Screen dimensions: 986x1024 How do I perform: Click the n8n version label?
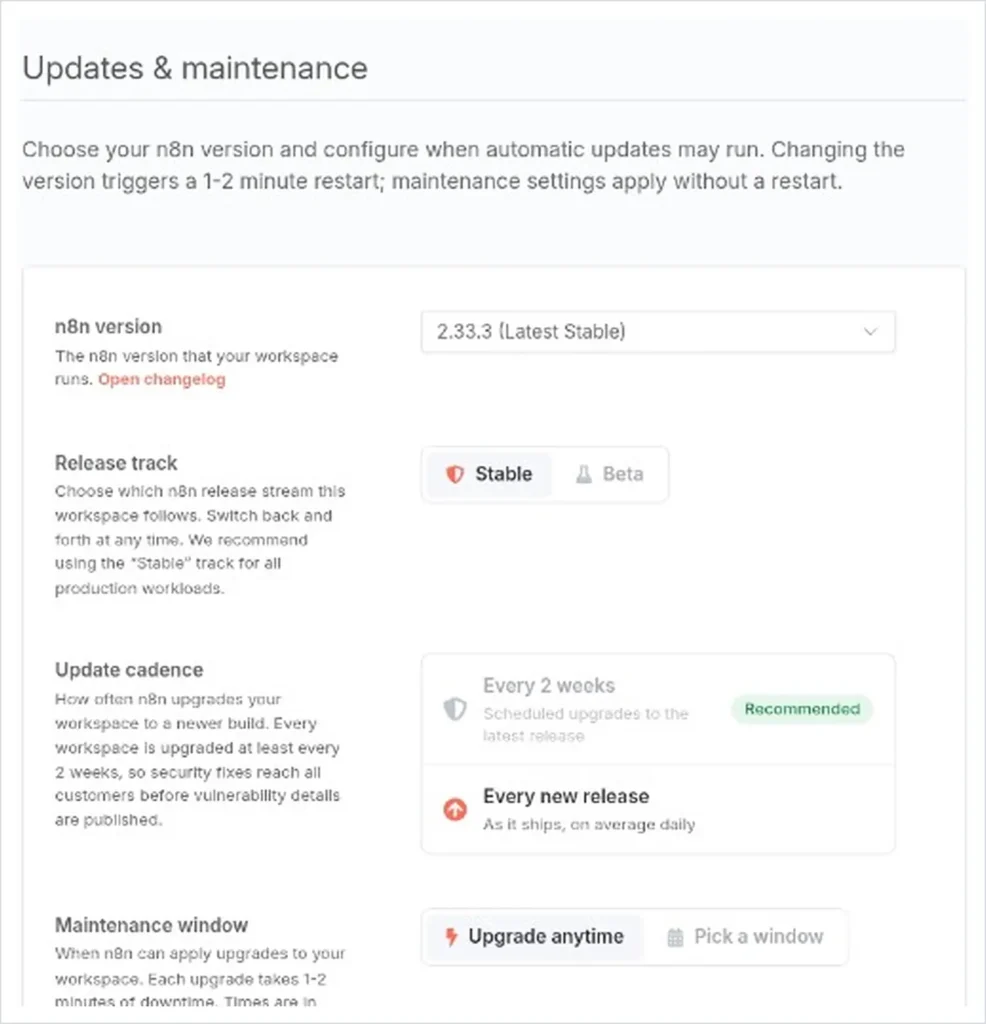[108, 327]
